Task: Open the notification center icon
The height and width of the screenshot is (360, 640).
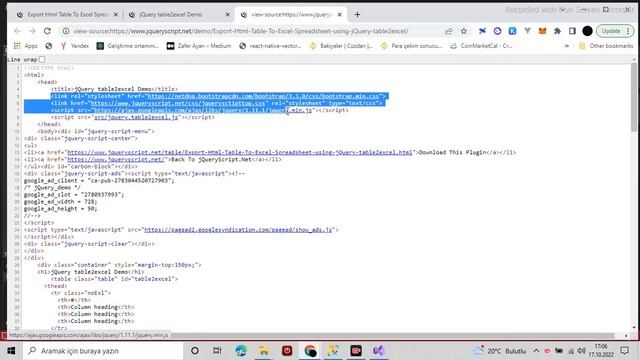Action: click(624, 351)
